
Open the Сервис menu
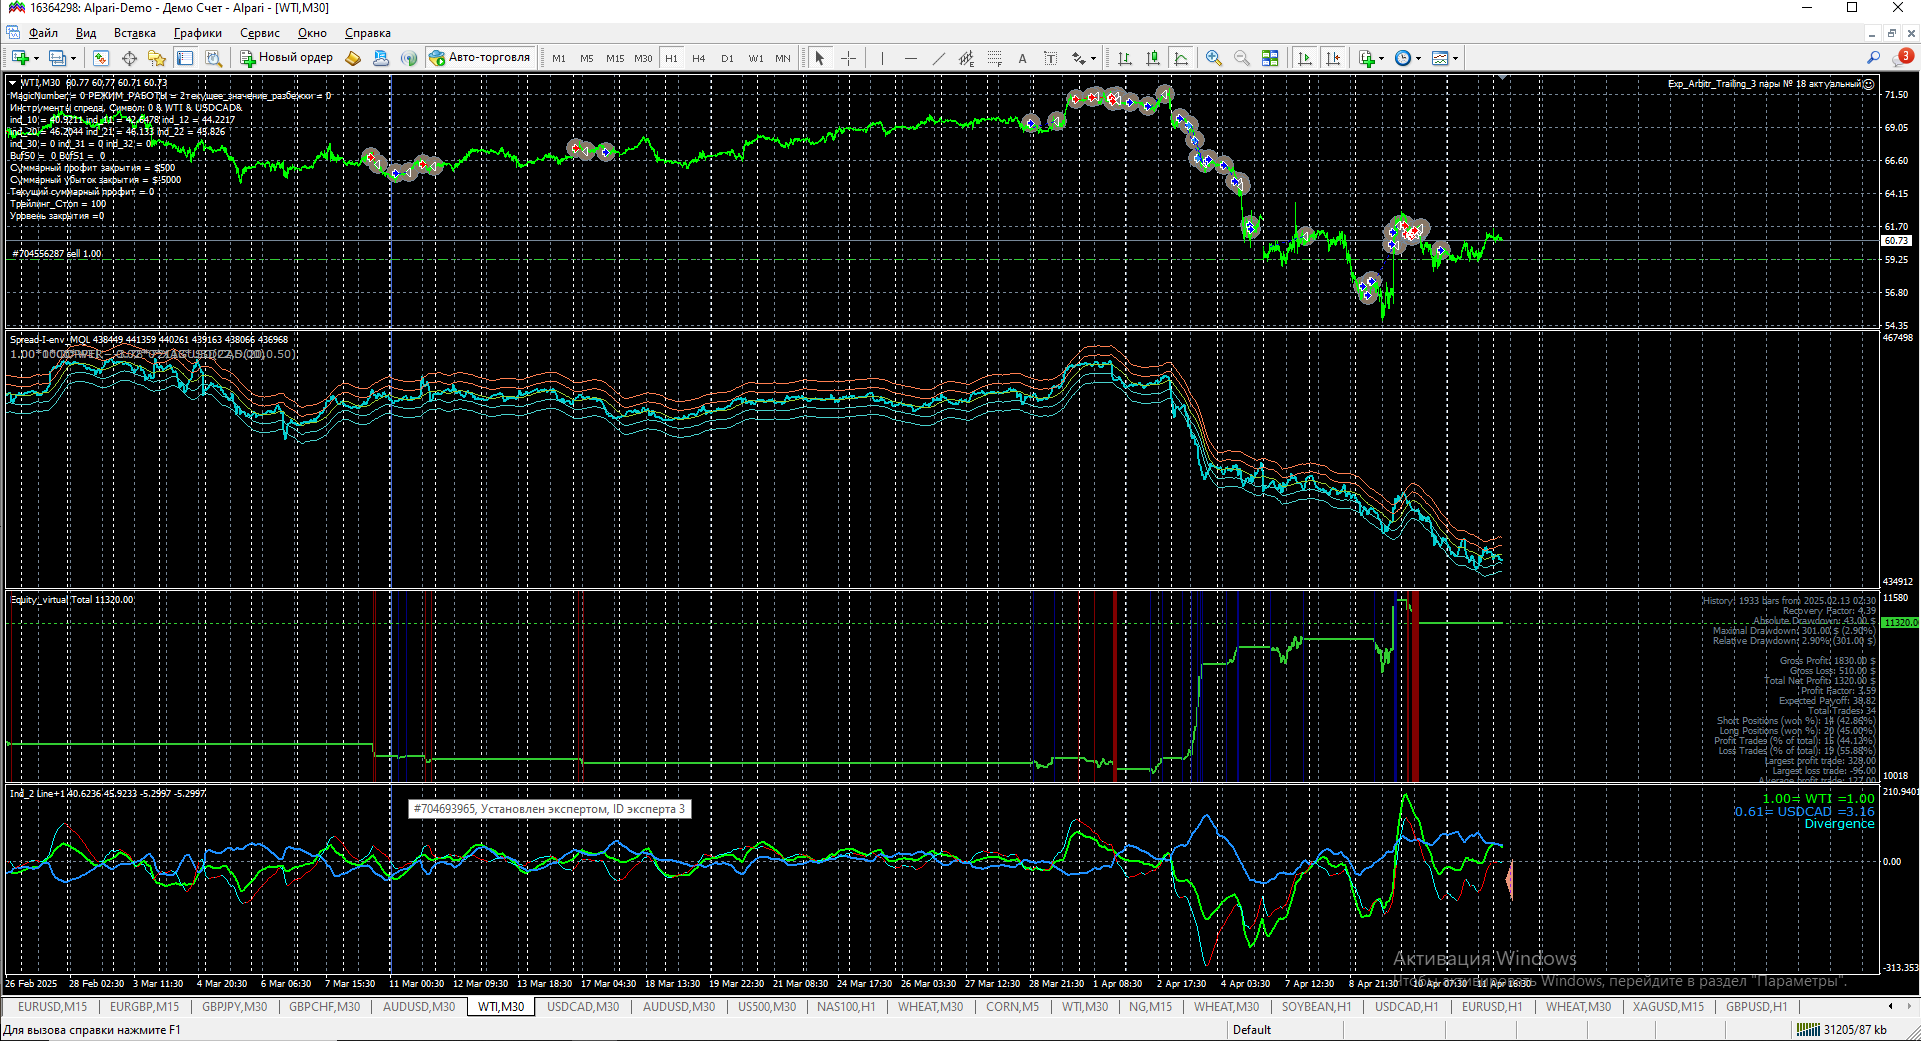point(260,33)
